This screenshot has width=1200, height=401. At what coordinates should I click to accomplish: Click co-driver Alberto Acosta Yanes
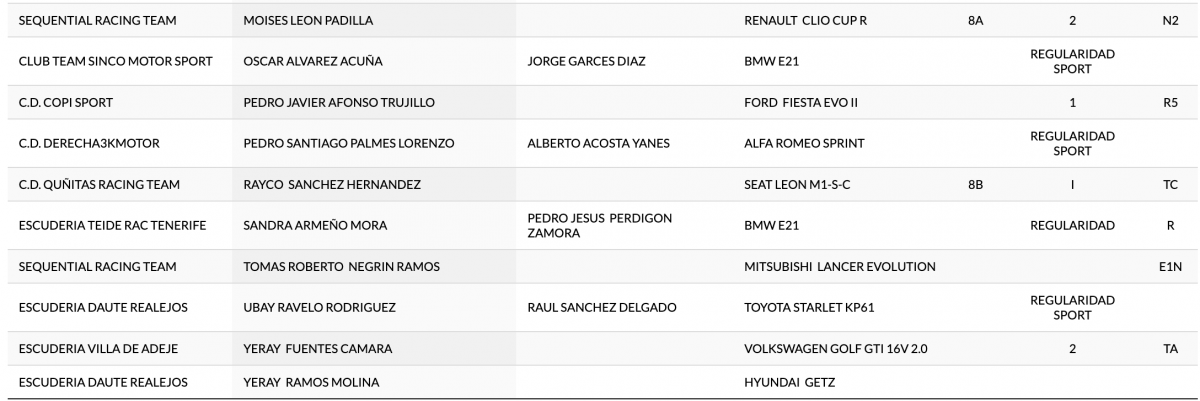598,143
